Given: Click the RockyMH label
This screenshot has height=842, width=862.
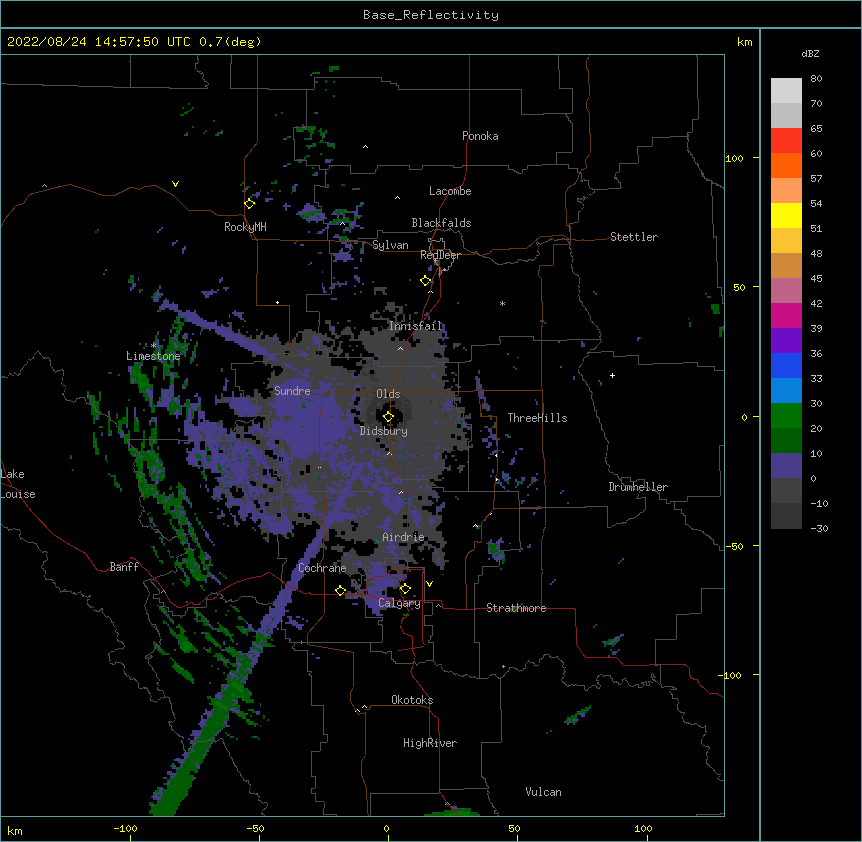Looking at the screenshot, I should click(x=245, y=227).
